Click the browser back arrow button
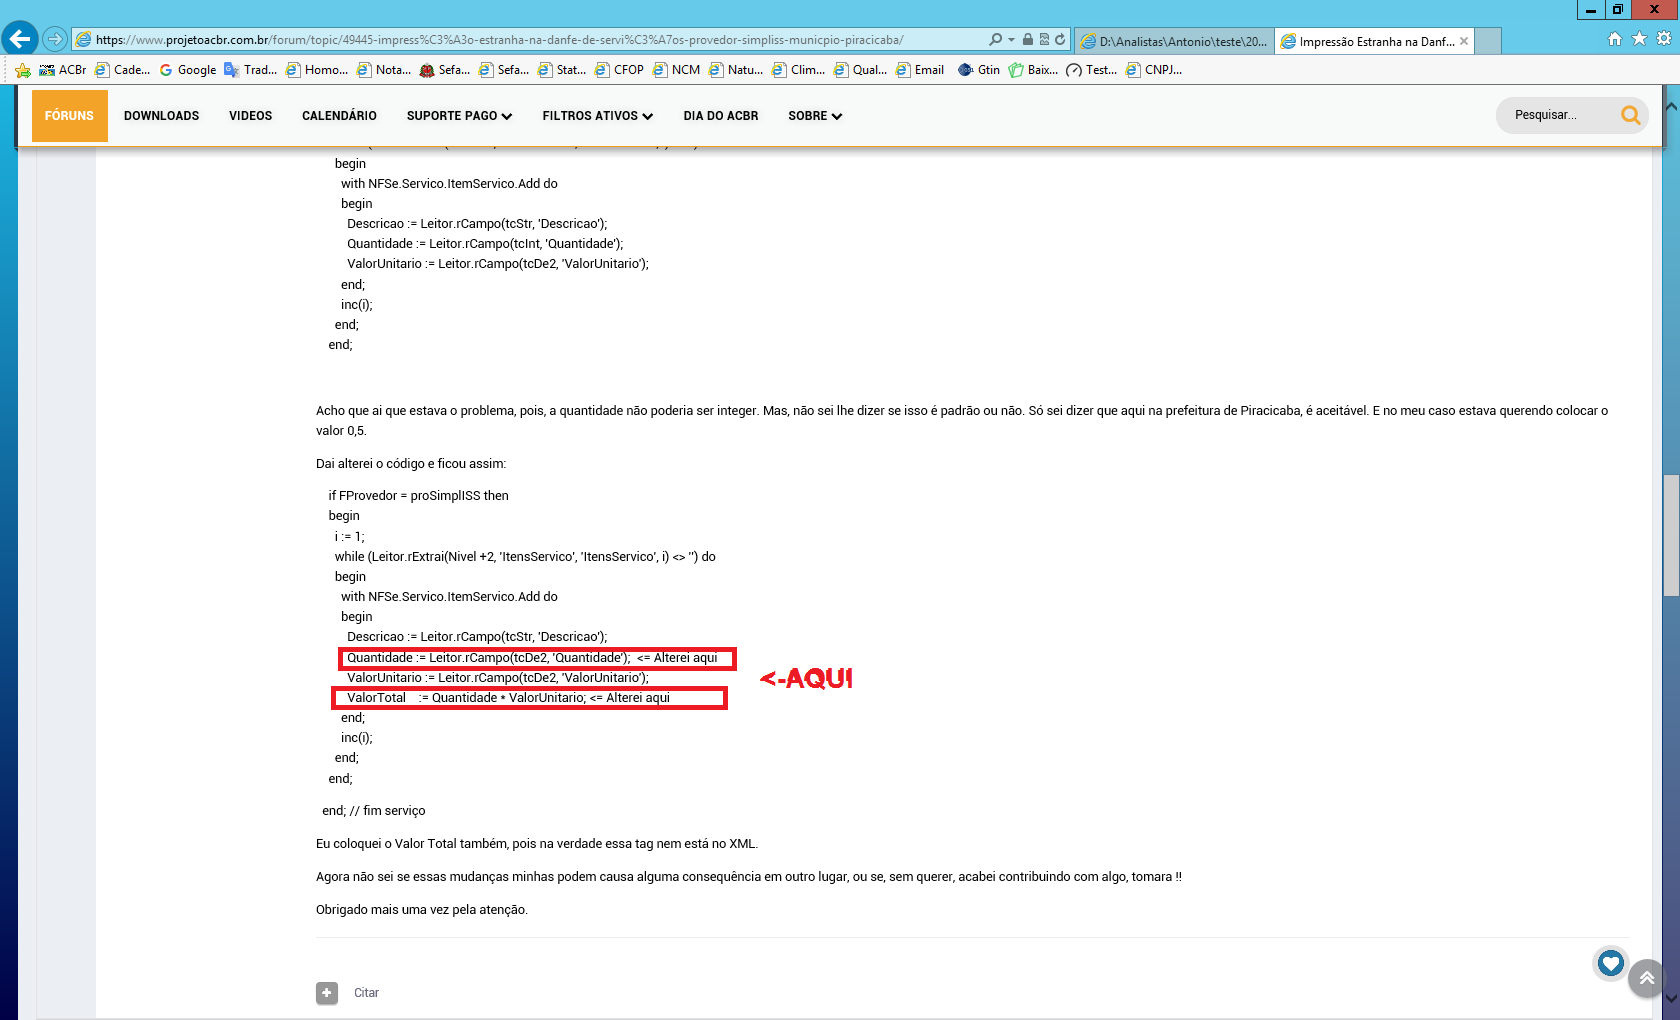Viewport: 1680px width, 1020px height. tap(19, 39)
